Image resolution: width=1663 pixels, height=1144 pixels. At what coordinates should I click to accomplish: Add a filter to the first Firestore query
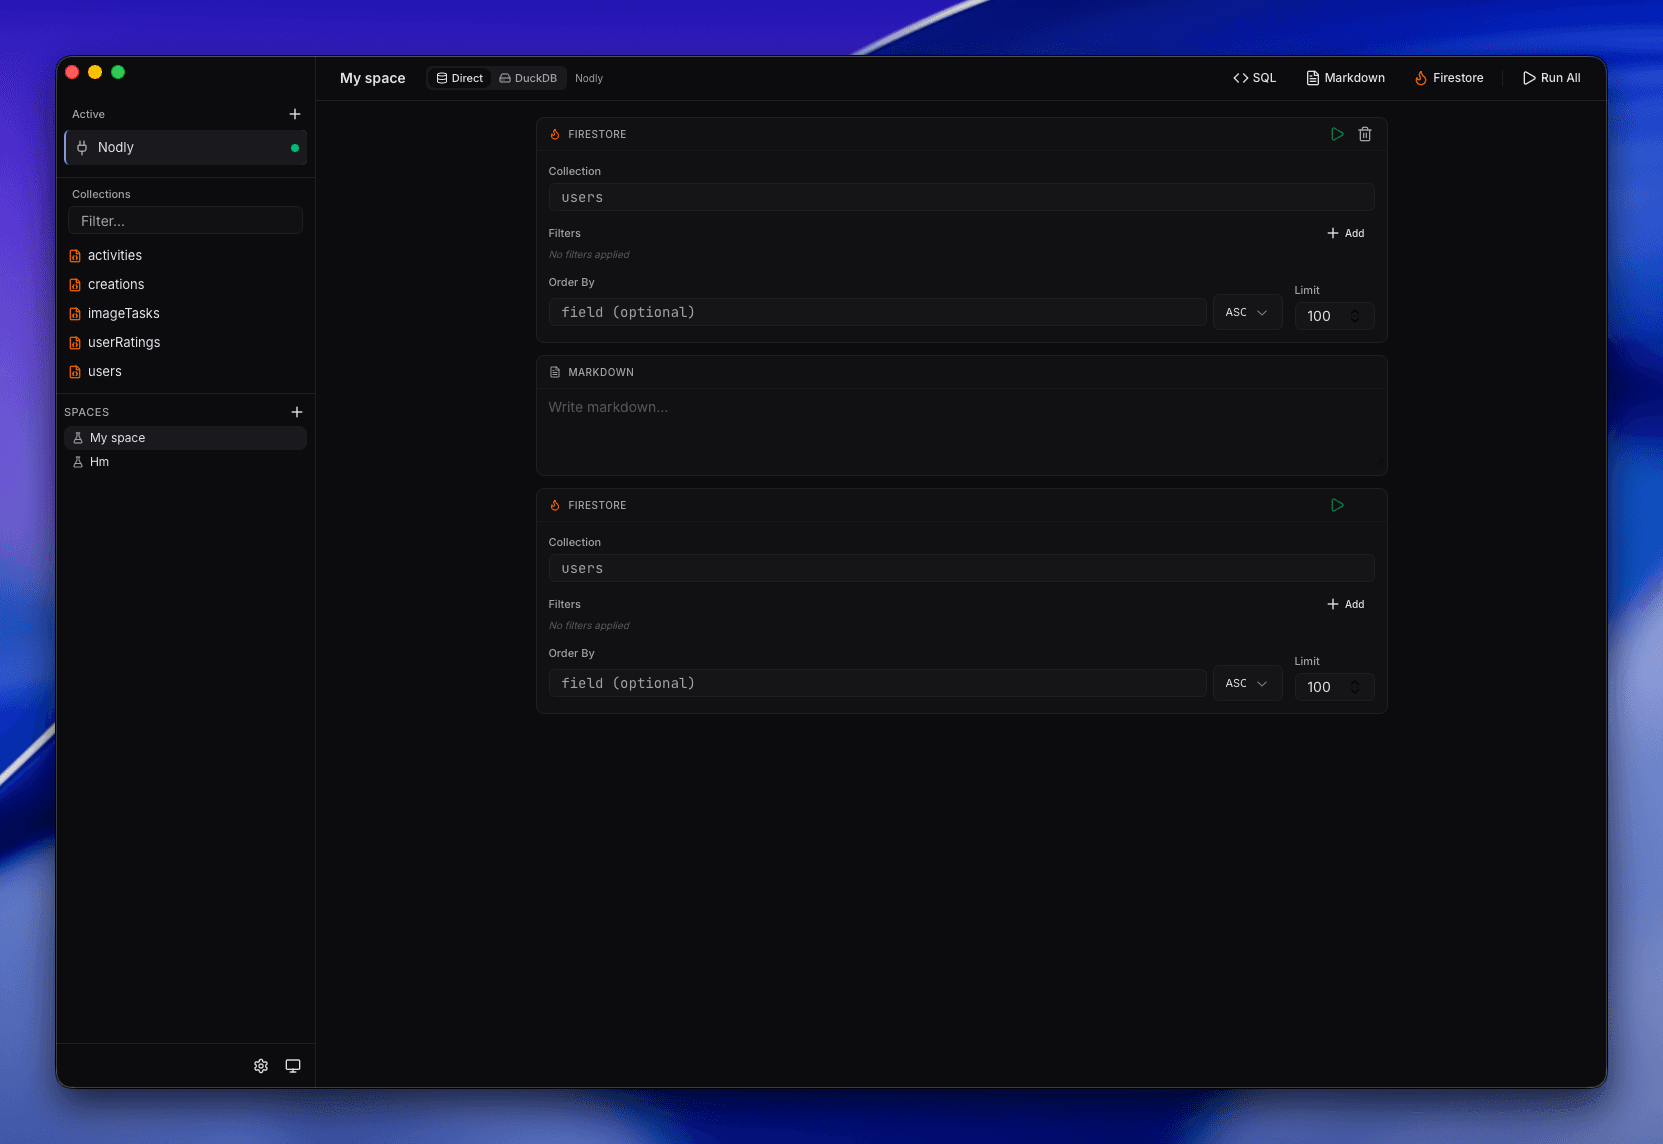click(x=1345, y=233)
